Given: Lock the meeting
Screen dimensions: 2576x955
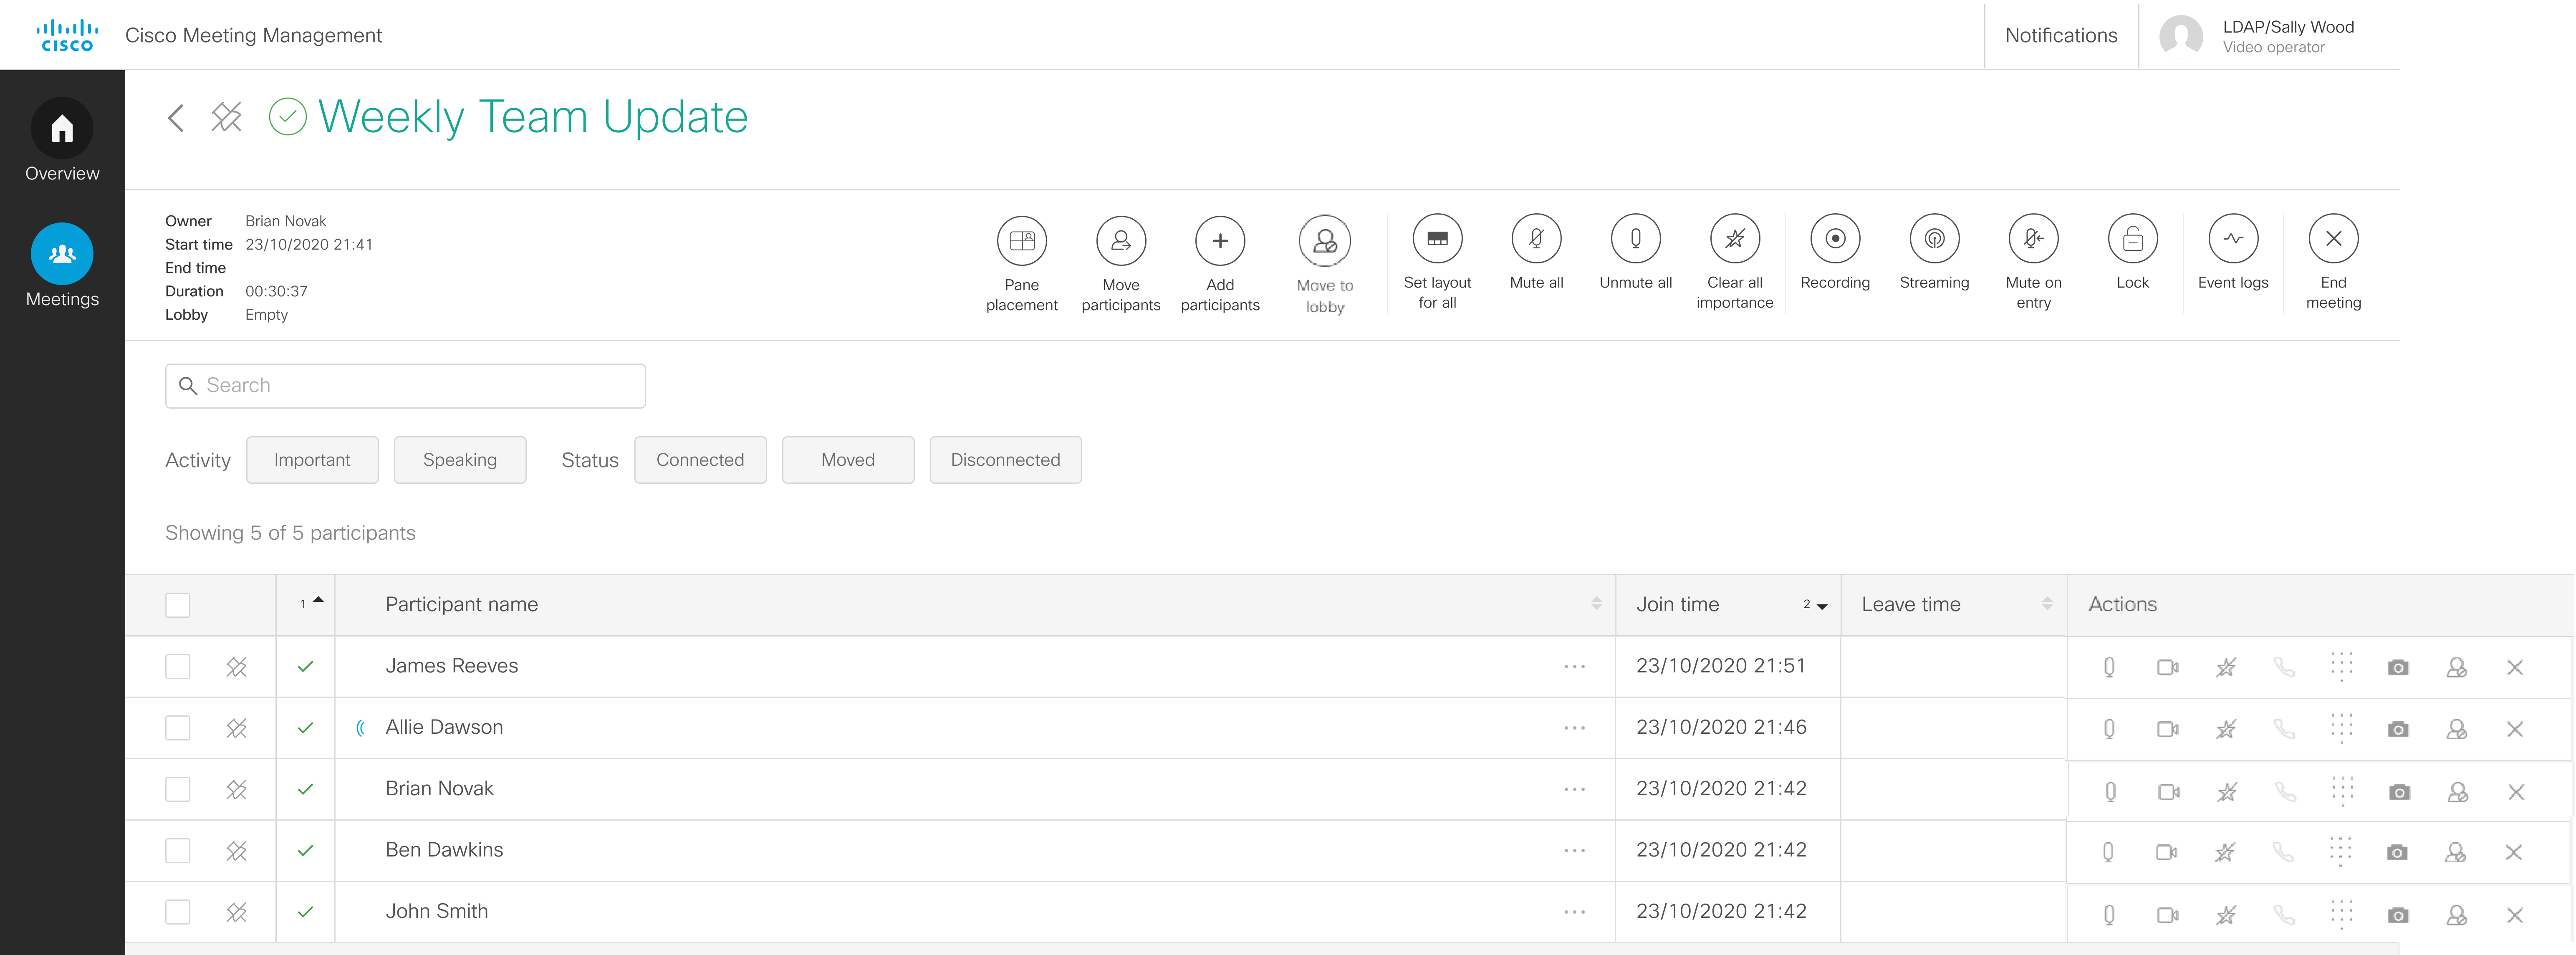Looking at the screenshot, I should tap(2133, 240).
